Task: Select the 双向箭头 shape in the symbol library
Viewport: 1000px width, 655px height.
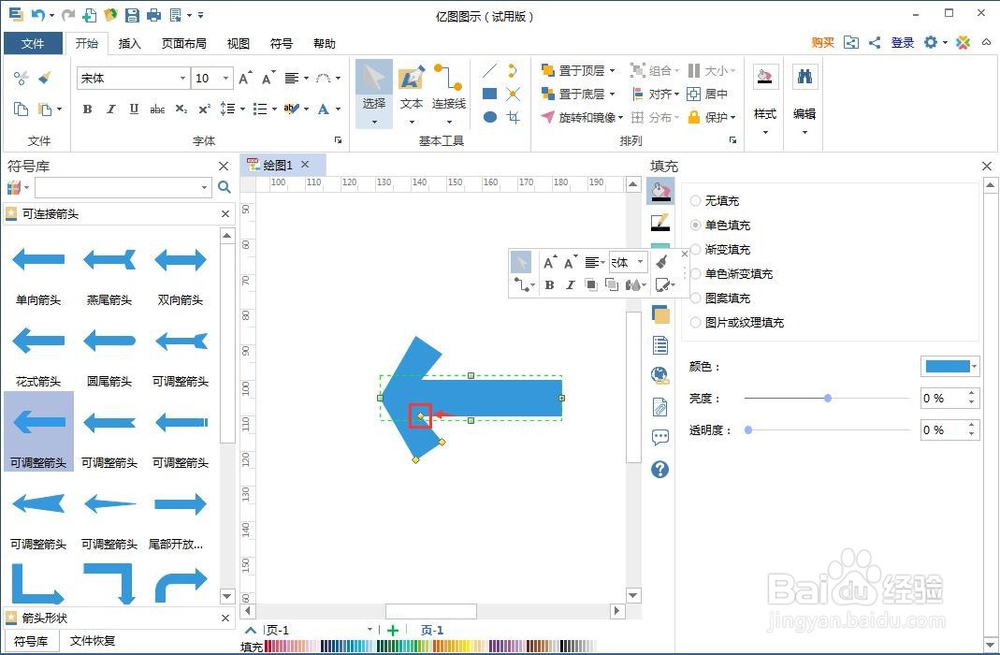Action: [180, 261]
